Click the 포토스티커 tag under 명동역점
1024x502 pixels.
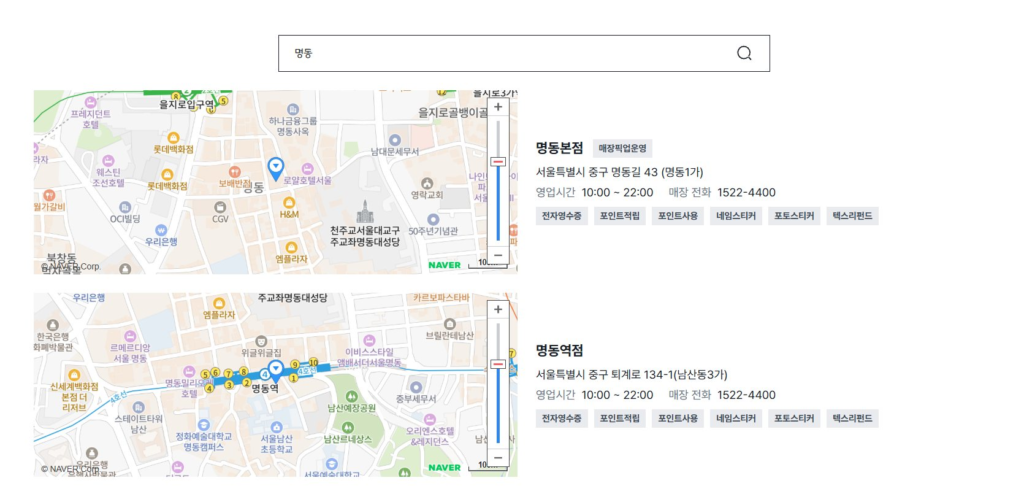pos(793,418)
